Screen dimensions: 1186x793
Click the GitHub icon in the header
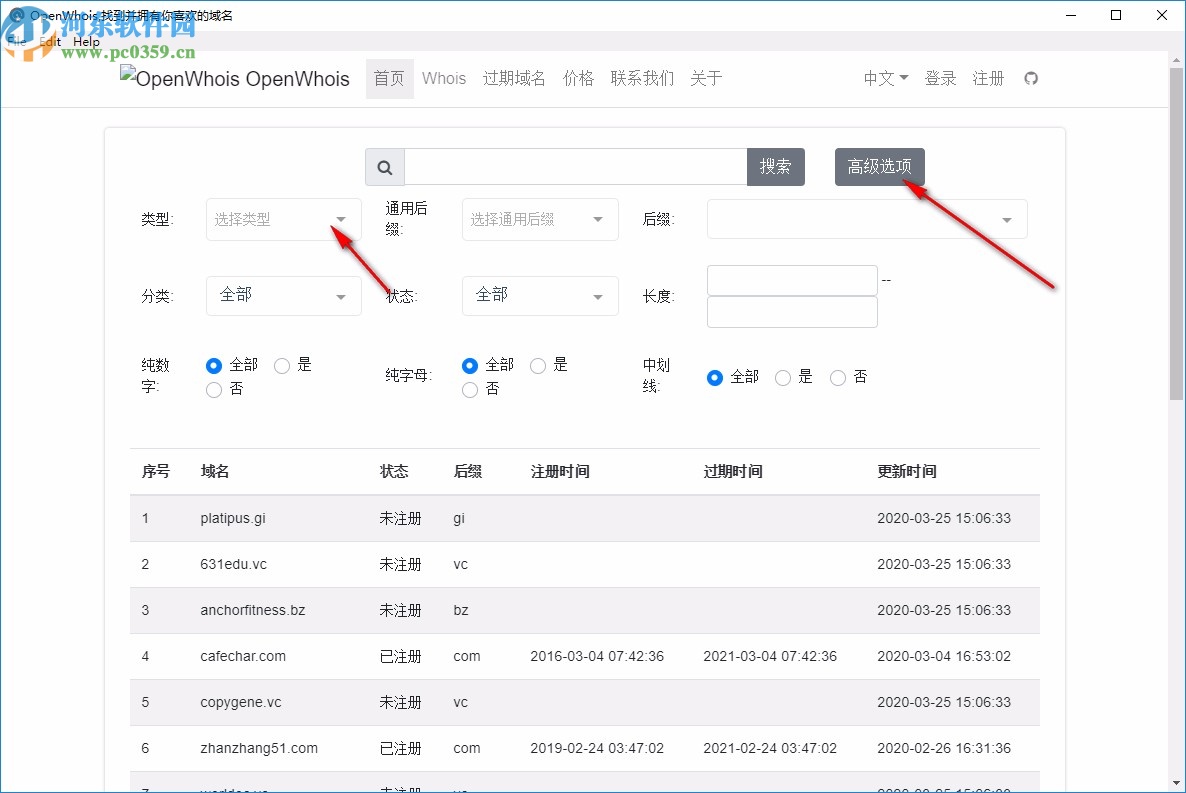tap(1031, 78)
